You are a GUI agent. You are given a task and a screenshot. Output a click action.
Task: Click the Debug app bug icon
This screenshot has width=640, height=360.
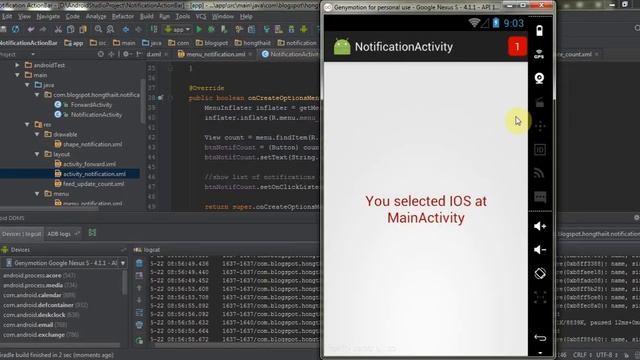coord(211,29)
